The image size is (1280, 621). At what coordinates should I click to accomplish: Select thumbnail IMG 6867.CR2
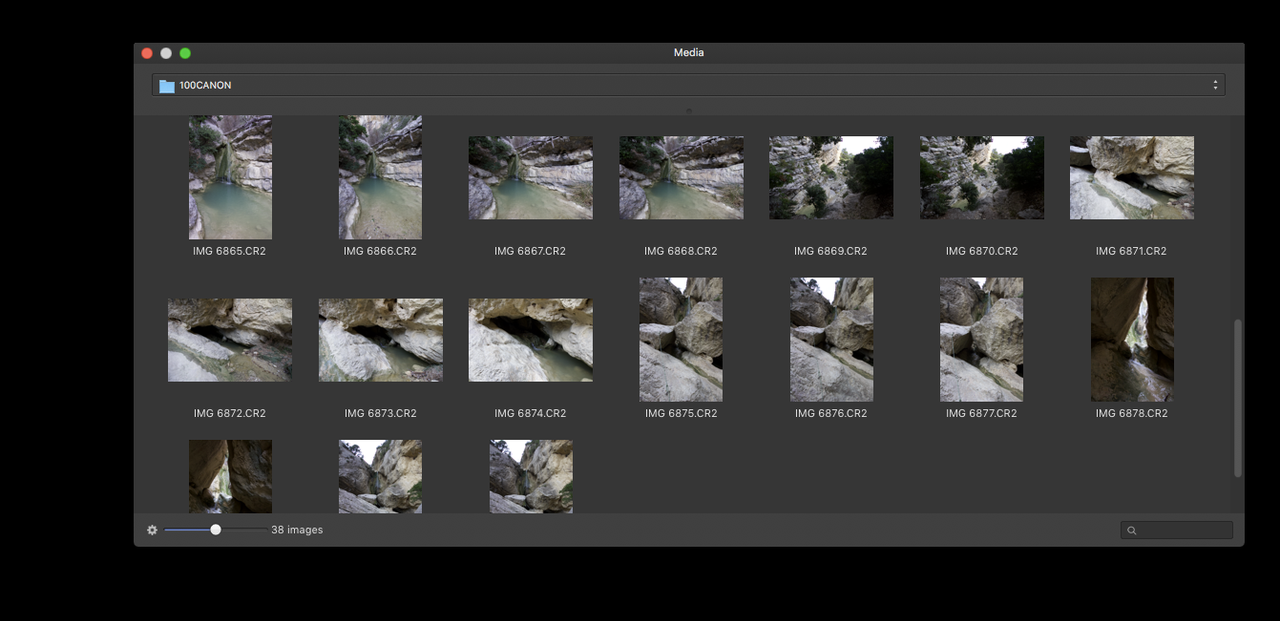[x=530, y=178]
